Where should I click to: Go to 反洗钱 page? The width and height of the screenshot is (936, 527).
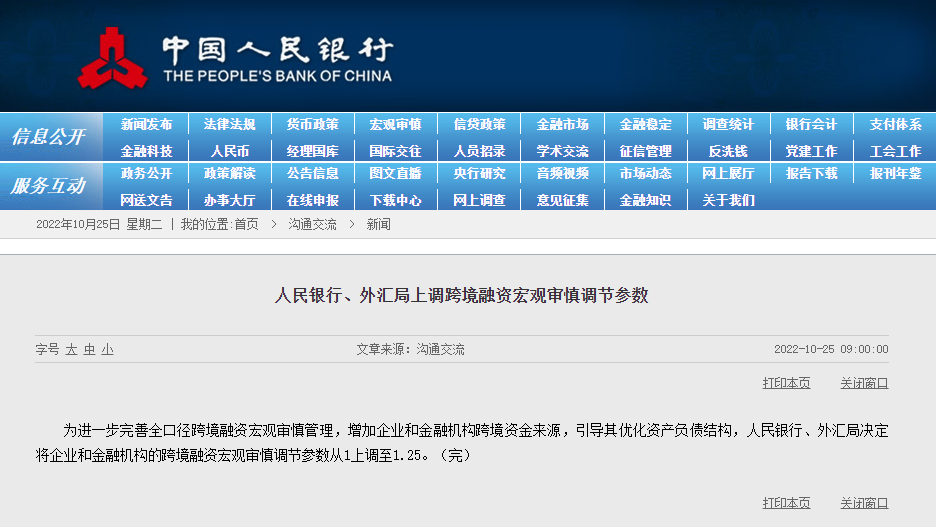point(728,151)
